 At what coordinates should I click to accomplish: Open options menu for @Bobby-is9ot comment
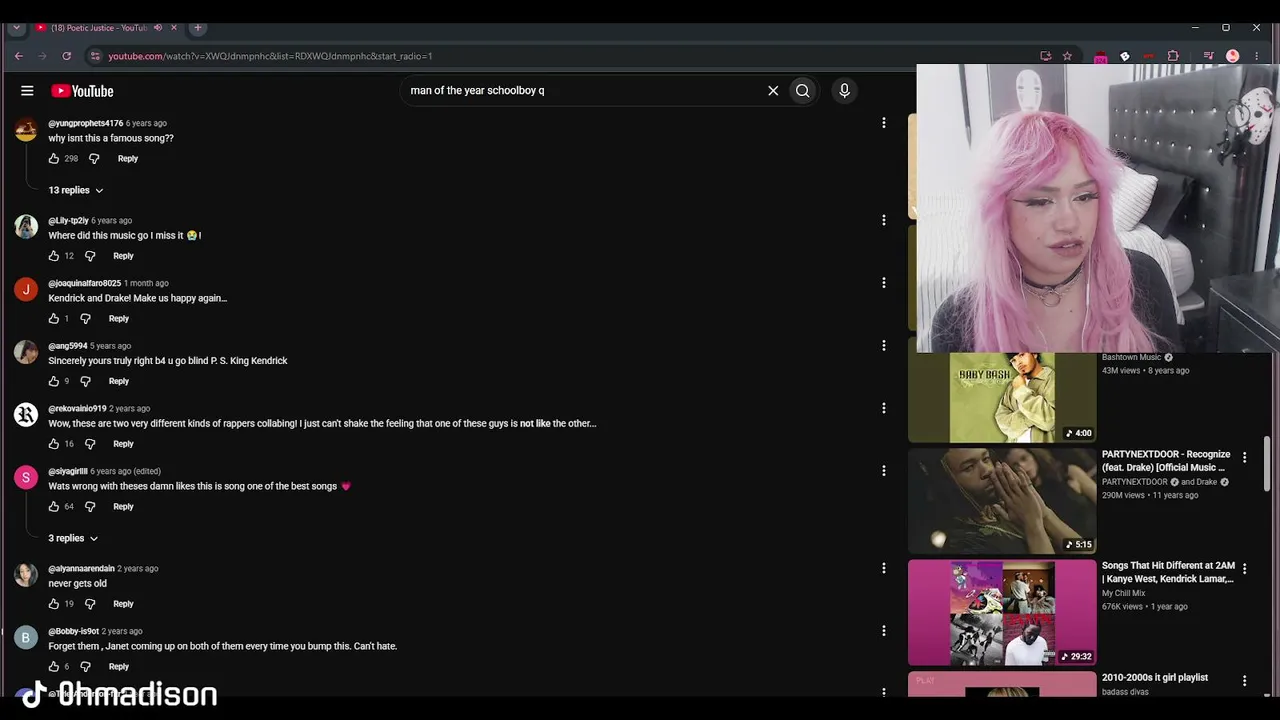pos(883,631)
